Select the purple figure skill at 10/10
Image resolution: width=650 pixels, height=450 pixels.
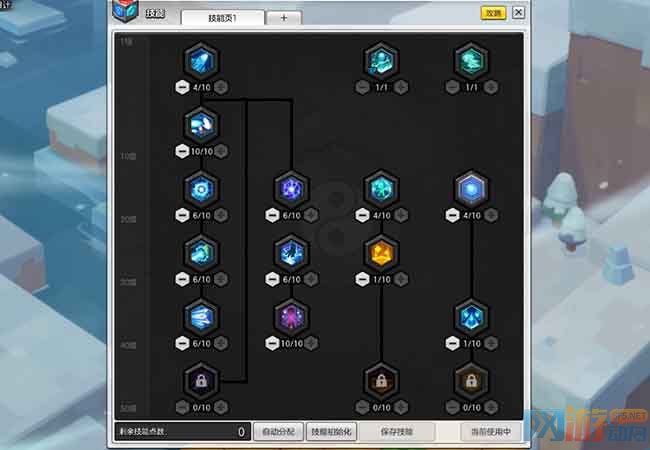(291, 317)
